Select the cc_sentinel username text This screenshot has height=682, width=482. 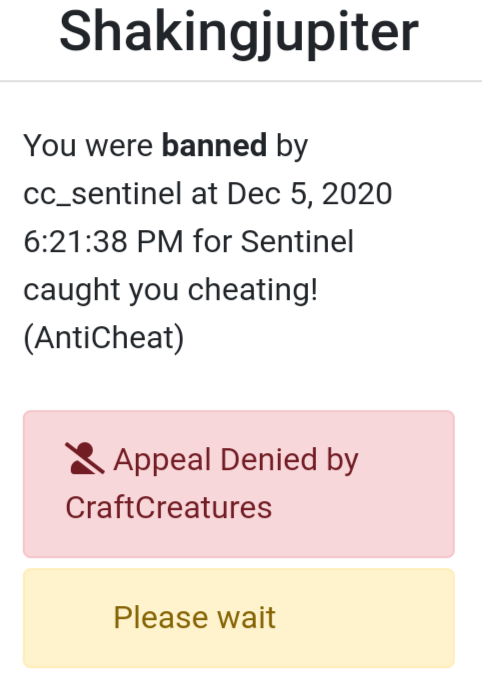tap(102, 194)
